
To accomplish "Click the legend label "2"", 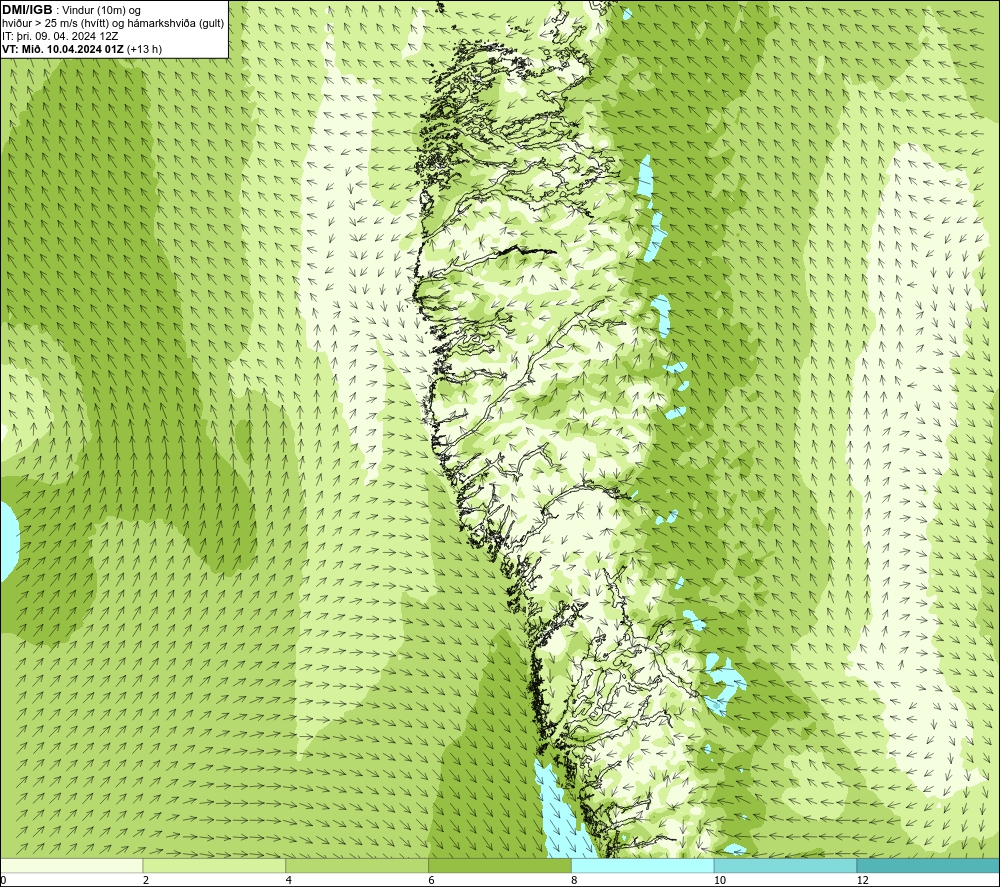I will click(146, 880).
